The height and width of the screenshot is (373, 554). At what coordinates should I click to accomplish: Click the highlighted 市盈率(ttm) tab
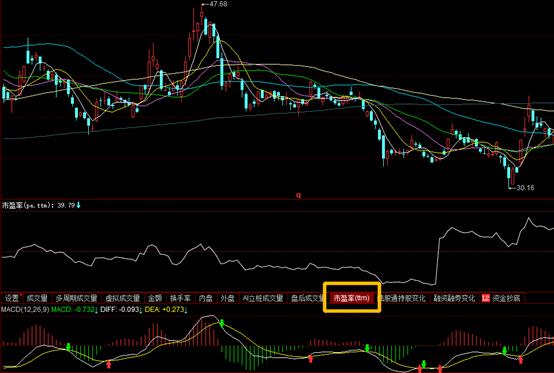(x=352, y=298)
